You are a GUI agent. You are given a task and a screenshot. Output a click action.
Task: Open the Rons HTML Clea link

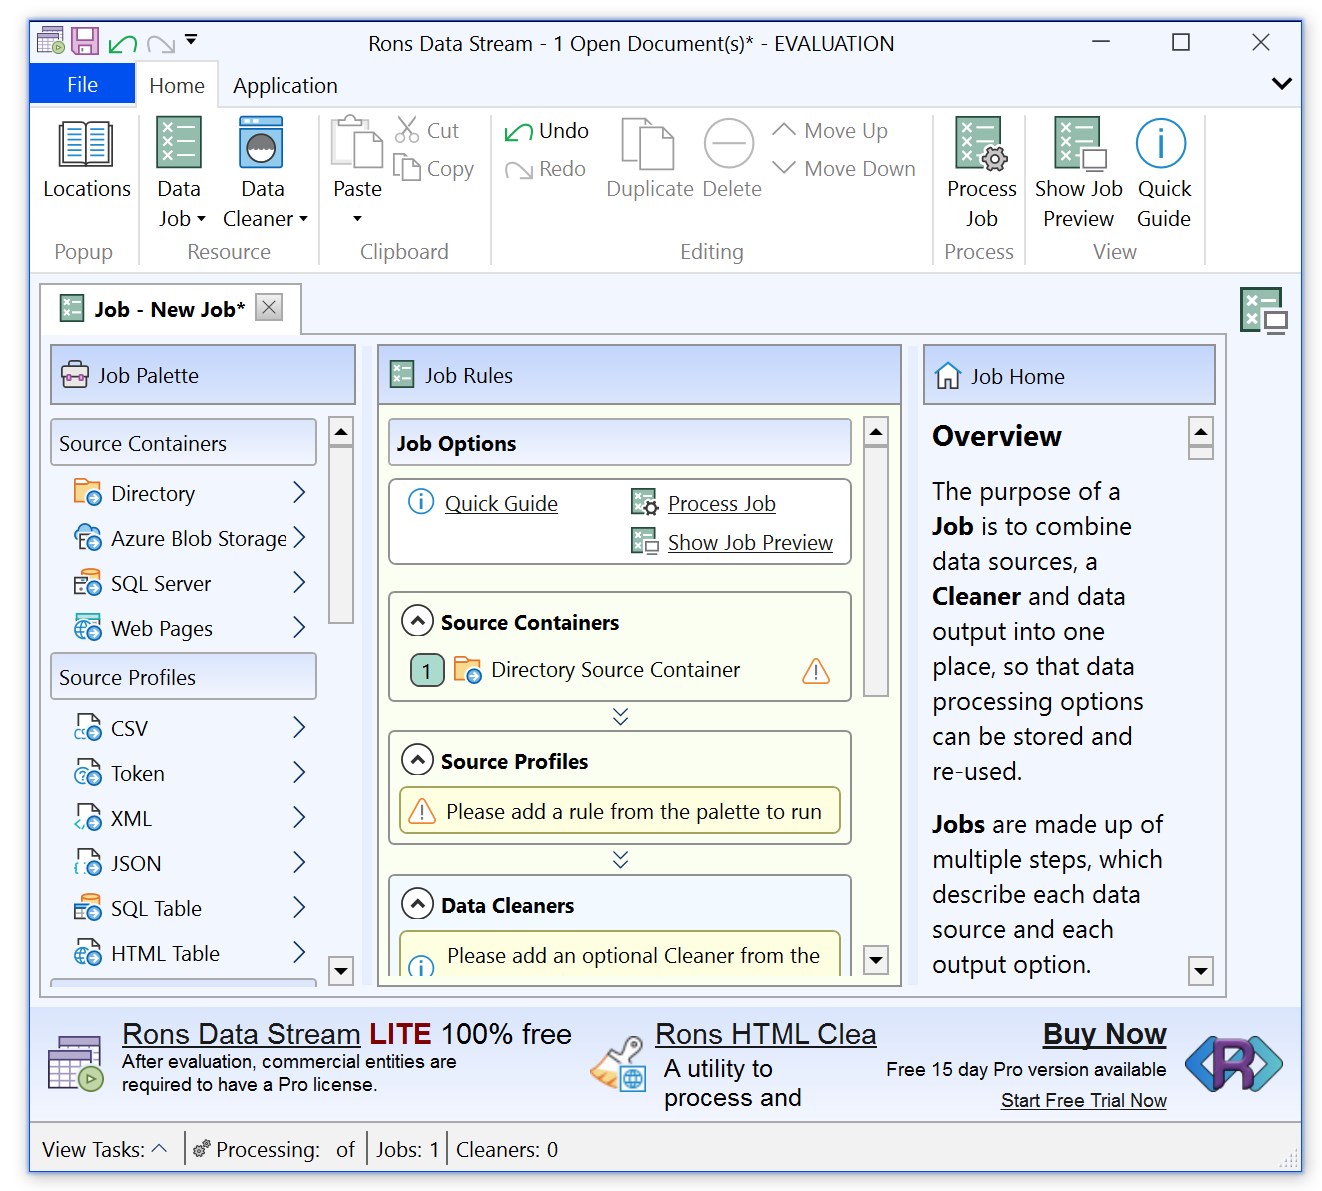point(765,1033)
